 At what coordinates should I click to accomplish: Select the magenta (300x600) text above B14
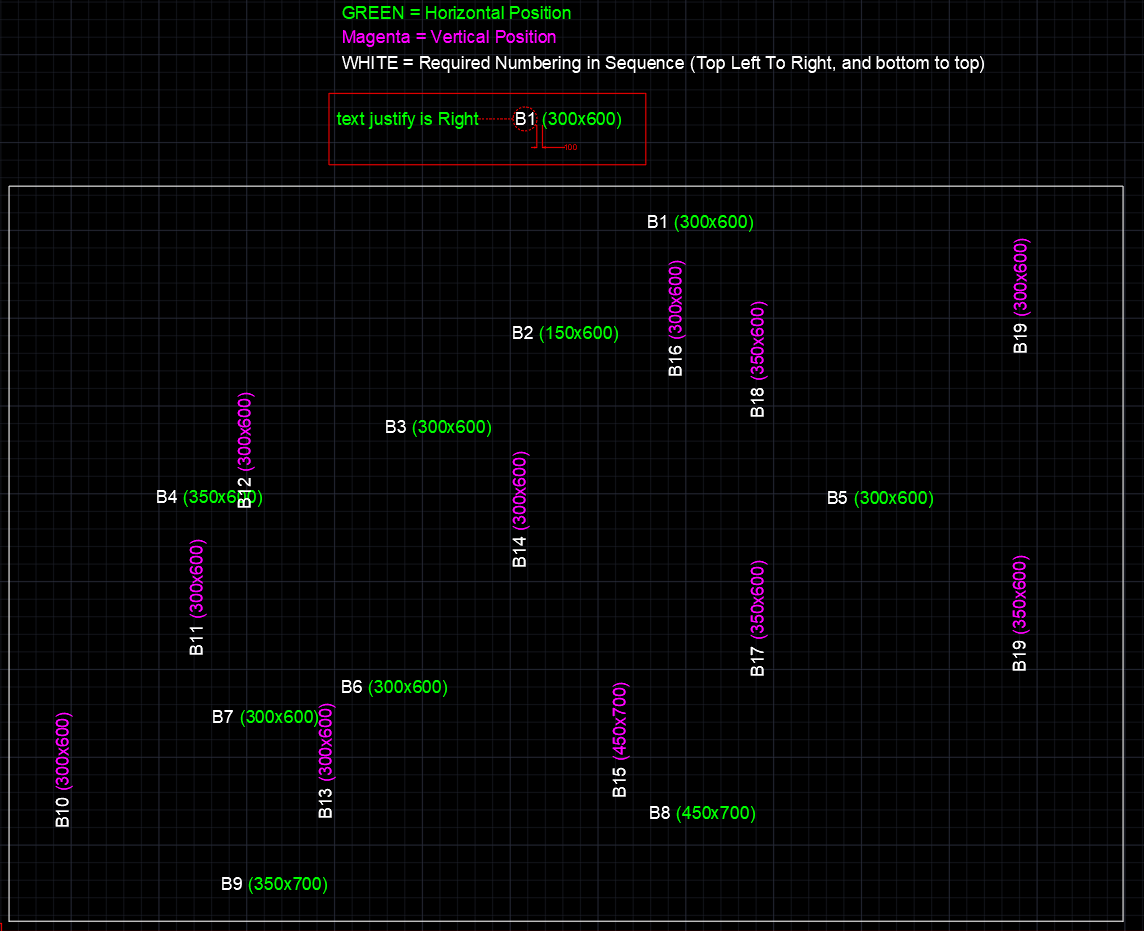[x=519, y=490]
